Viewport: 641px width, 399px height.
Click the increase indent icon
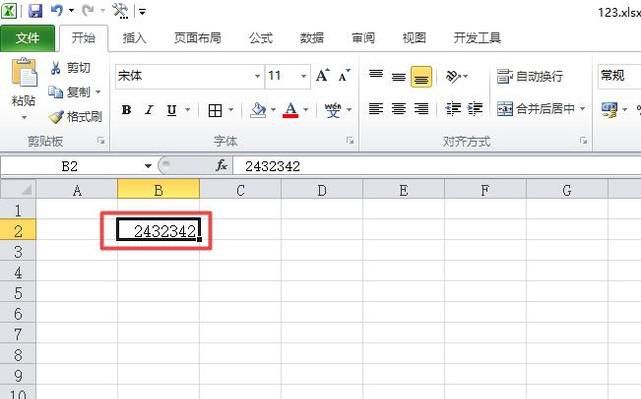[x=475, y=109]
